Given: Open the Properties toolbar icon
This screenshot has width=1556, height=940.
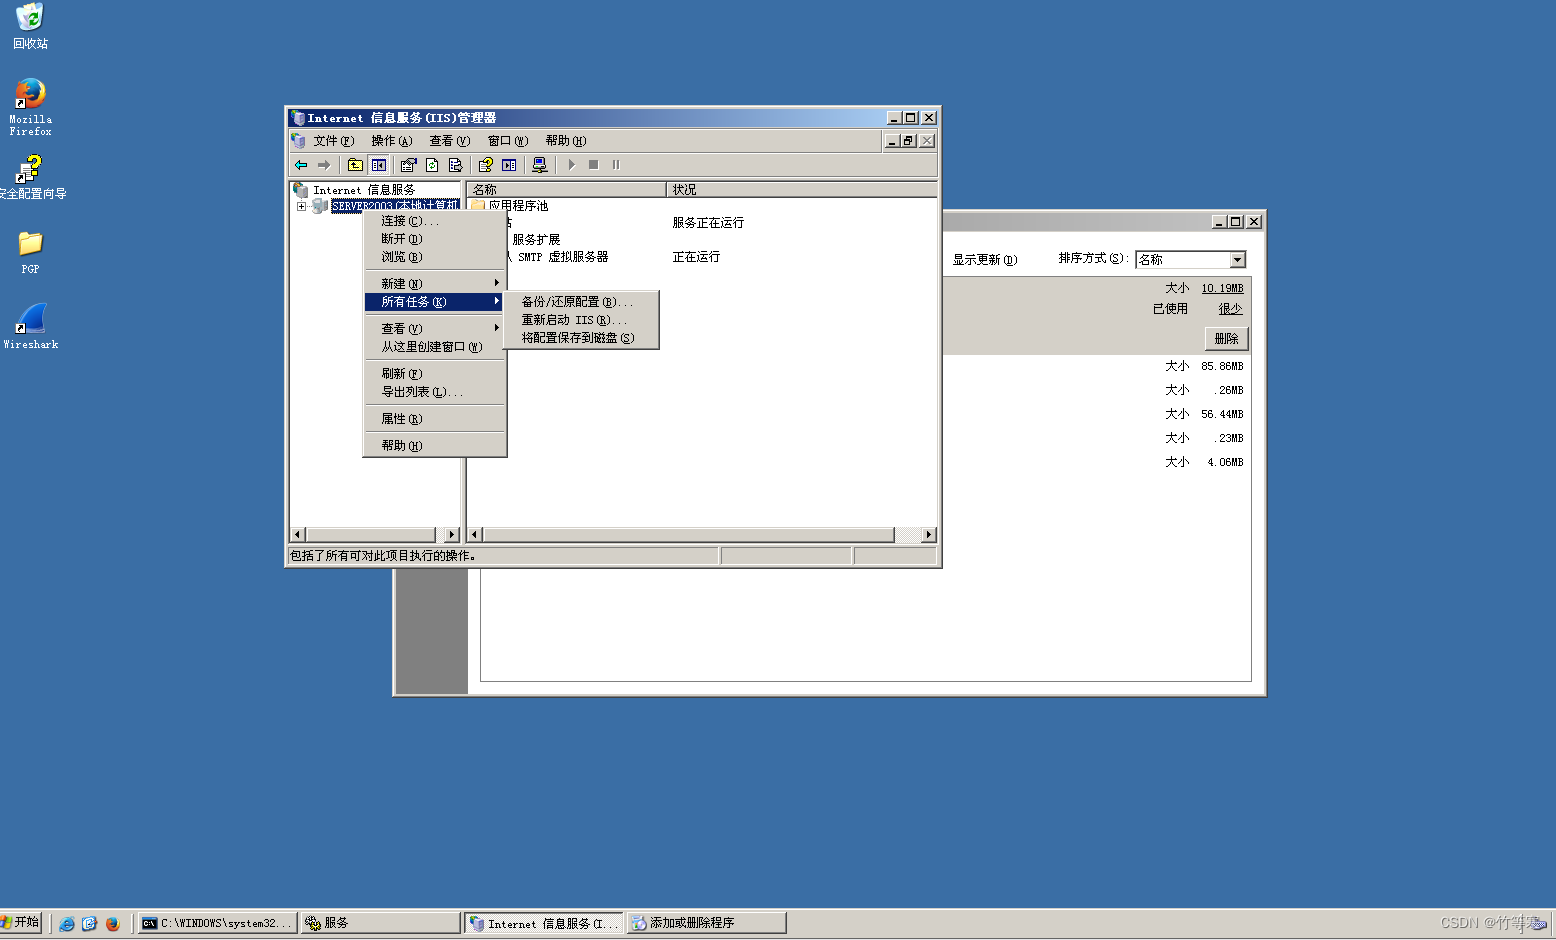Looking at the screenshot, I should coord(408,165).
